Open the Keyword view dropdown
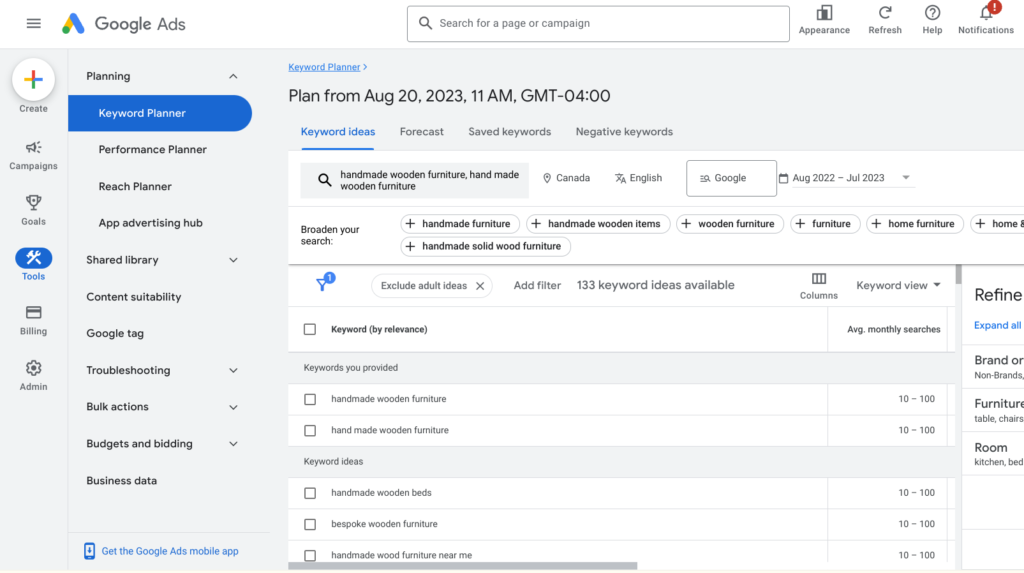The image size is (1024, 573). (x=899, y=286)
